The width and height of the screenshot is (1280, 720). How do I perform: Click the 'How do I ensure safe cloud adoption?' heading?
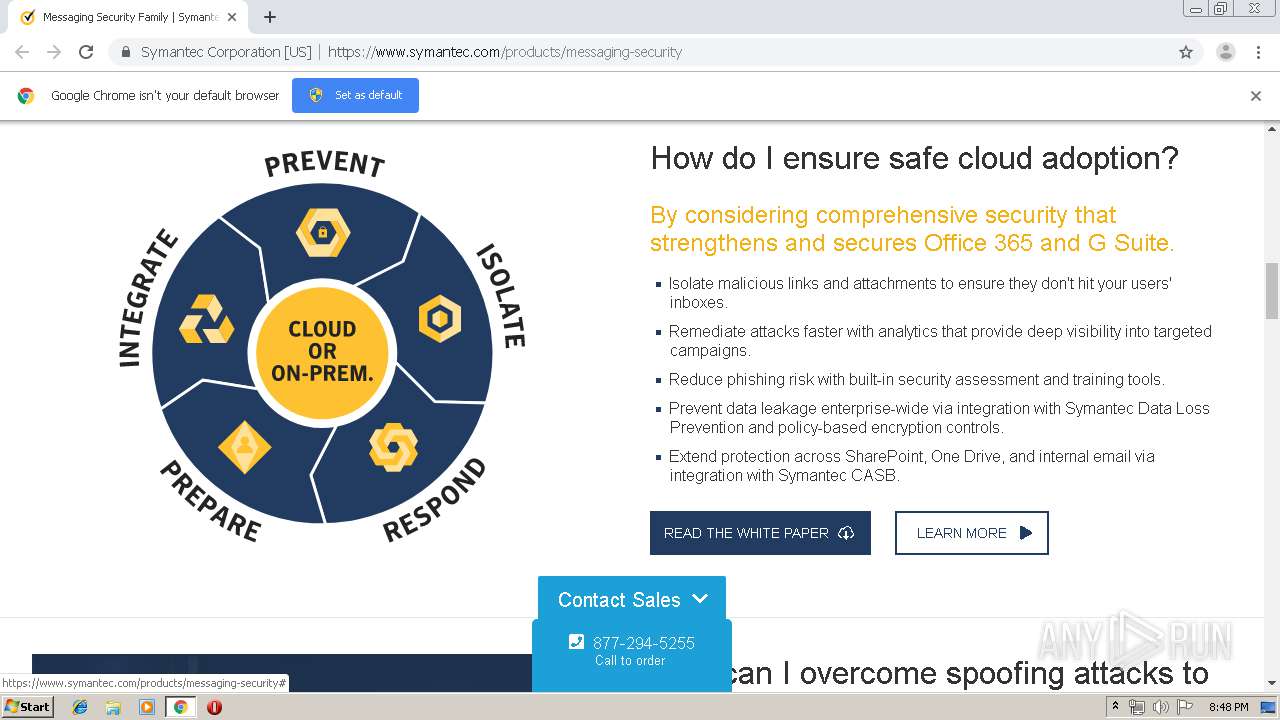915,158
